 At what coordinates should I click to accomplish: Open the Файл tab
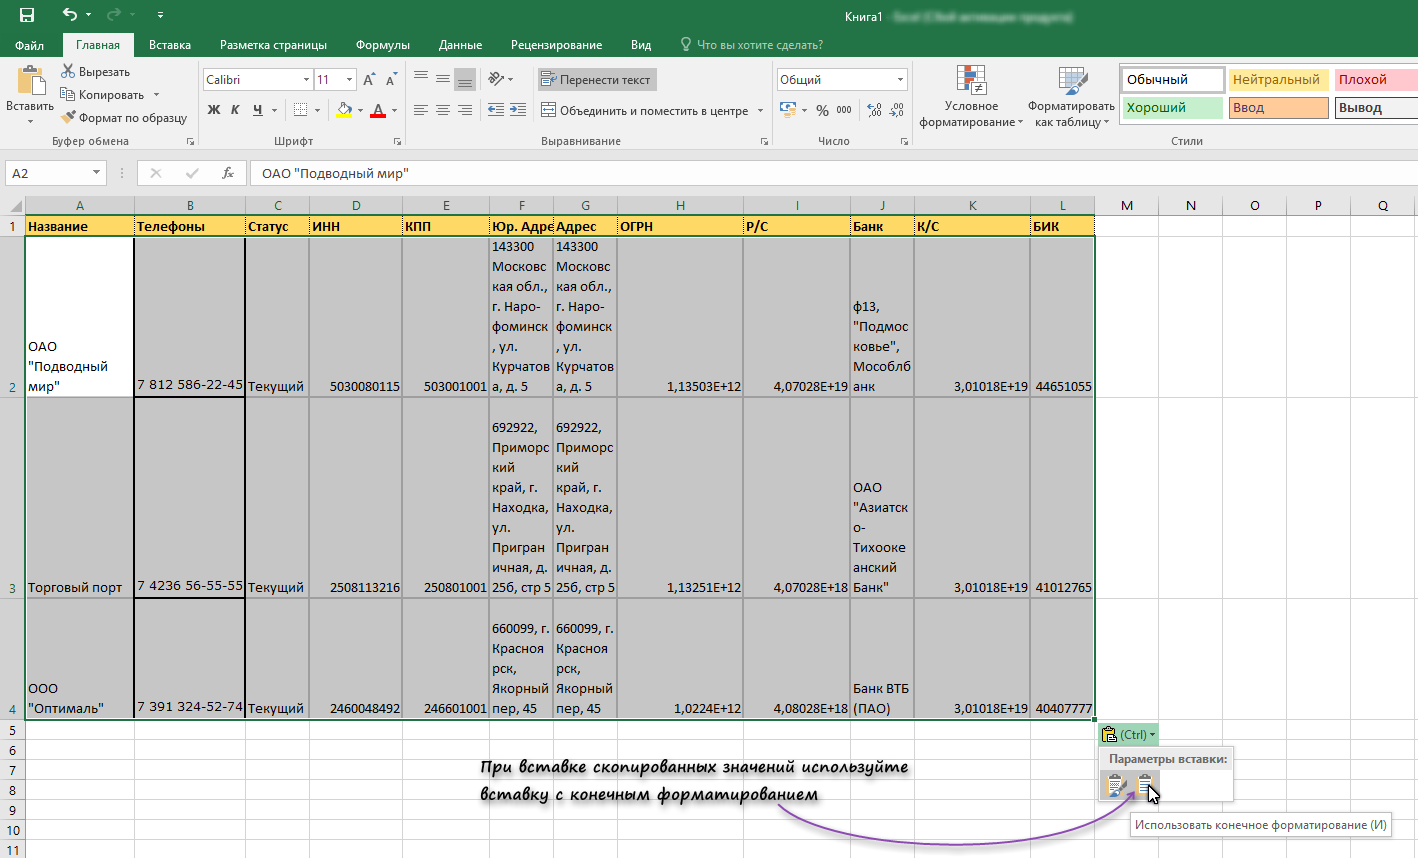[x=29, y=45]
